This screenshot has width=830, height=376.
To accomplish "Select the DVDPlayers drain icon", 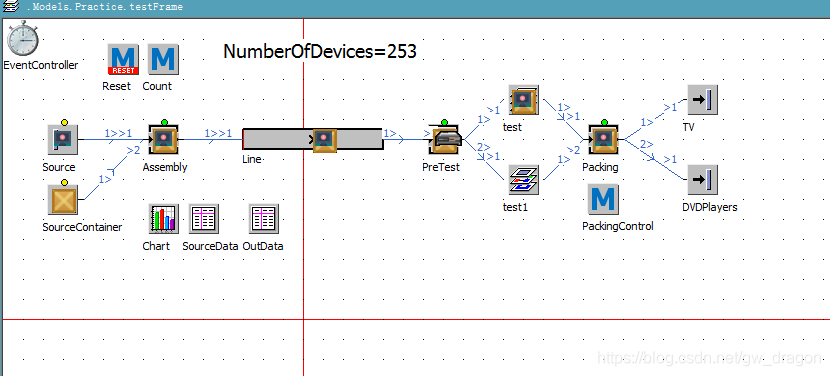I will (x=703, y=180).
